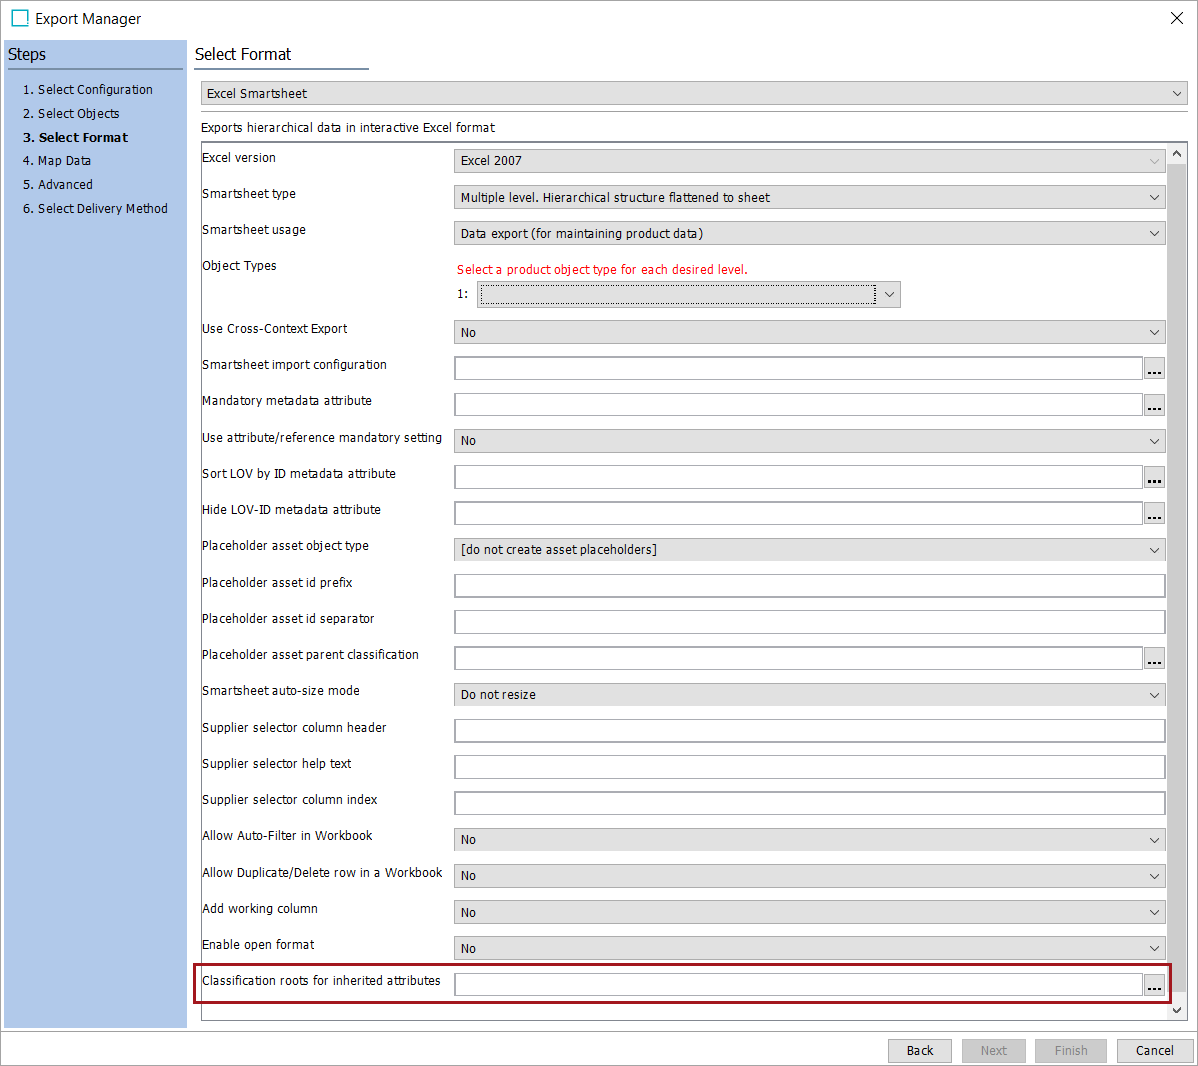Expand the Smartsheet usage dropdown
Viewport: 1198px width, 1066px height.
[809, 233]
